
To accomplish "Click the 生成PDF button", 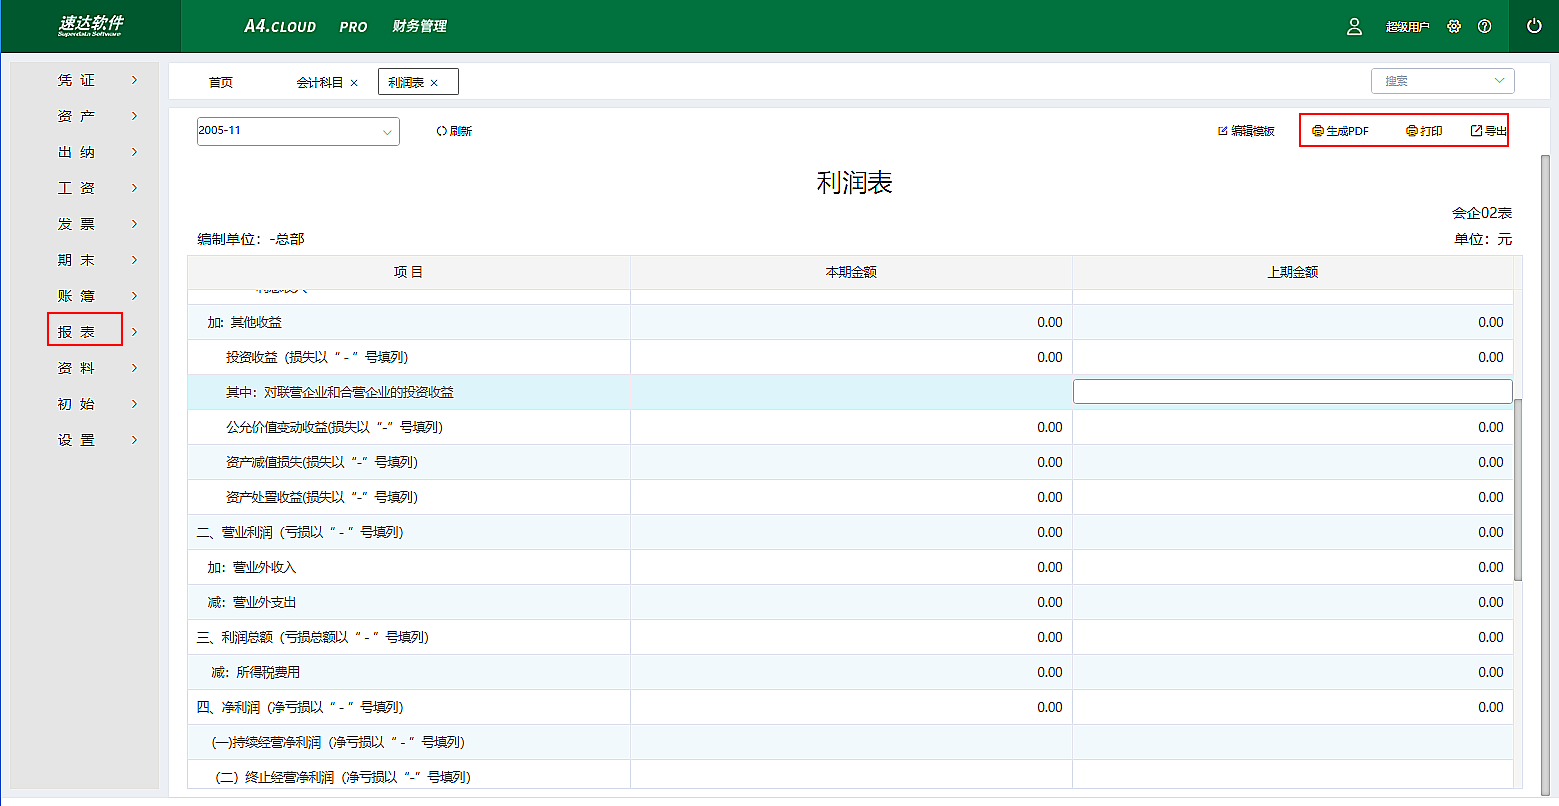I will tap(1340, 131).
